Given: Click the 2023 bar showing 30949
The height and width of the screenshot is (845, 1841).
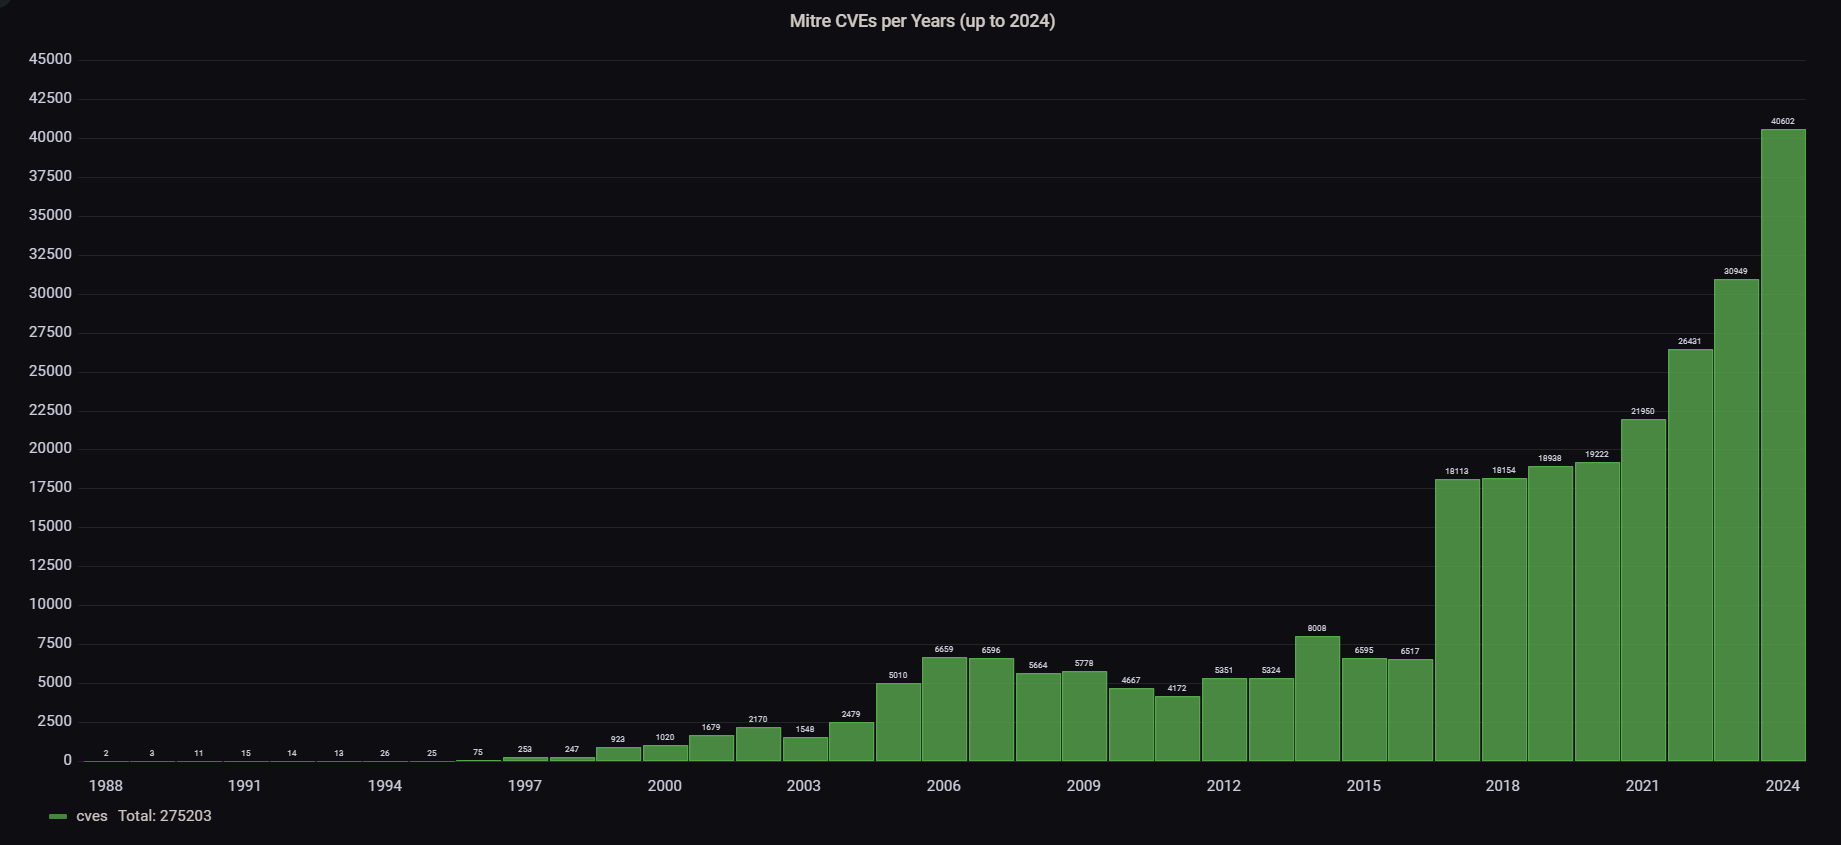Looking at the screenshot, I should (1736, 520).
